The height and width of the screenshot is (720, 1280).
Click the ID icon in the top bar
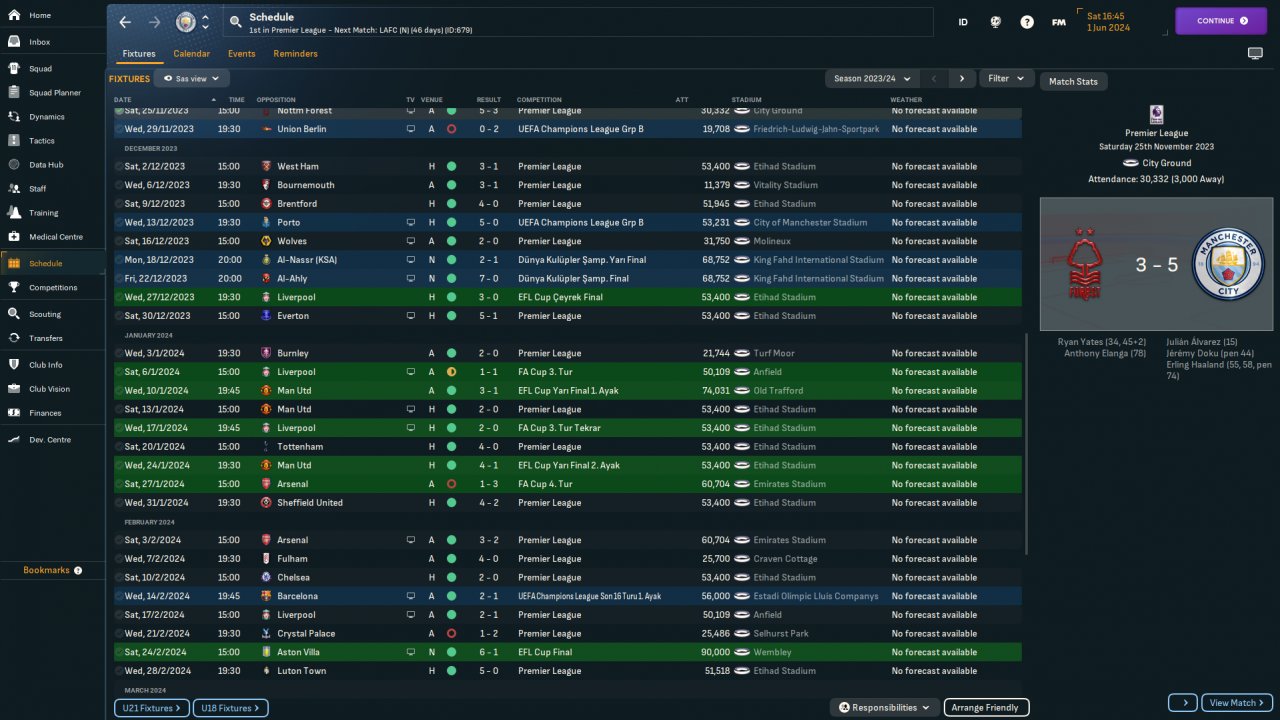963,22
